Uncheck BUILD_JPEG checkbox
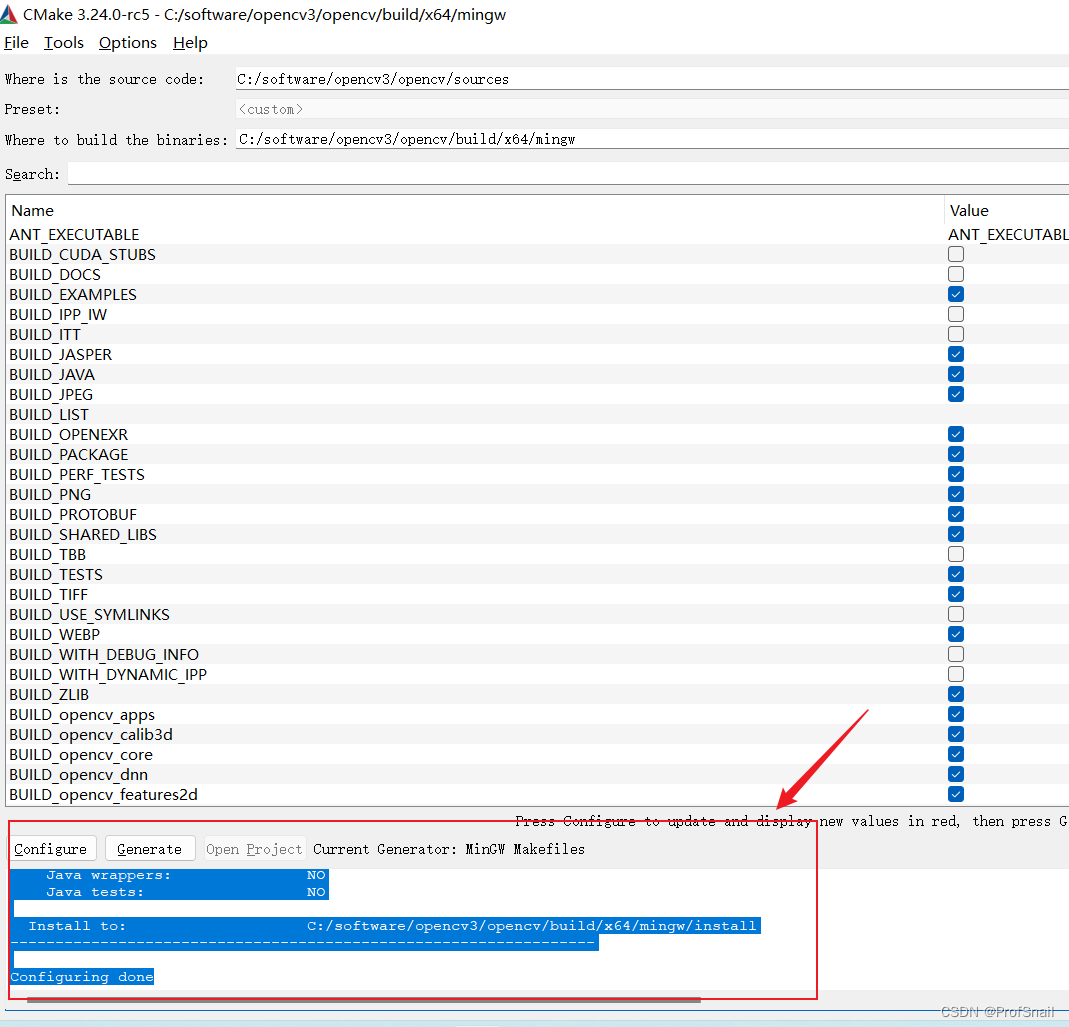The width and height of the screenshot is (1069, 1027). (956, 394)
